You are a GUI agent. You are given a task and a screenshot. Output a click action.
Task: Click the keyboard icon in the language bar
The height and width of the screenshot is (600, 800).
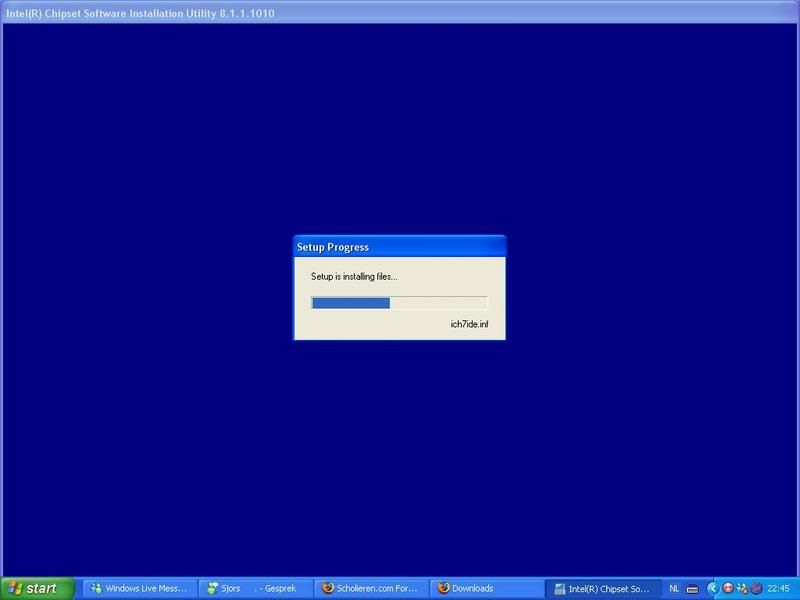point(692,589)
